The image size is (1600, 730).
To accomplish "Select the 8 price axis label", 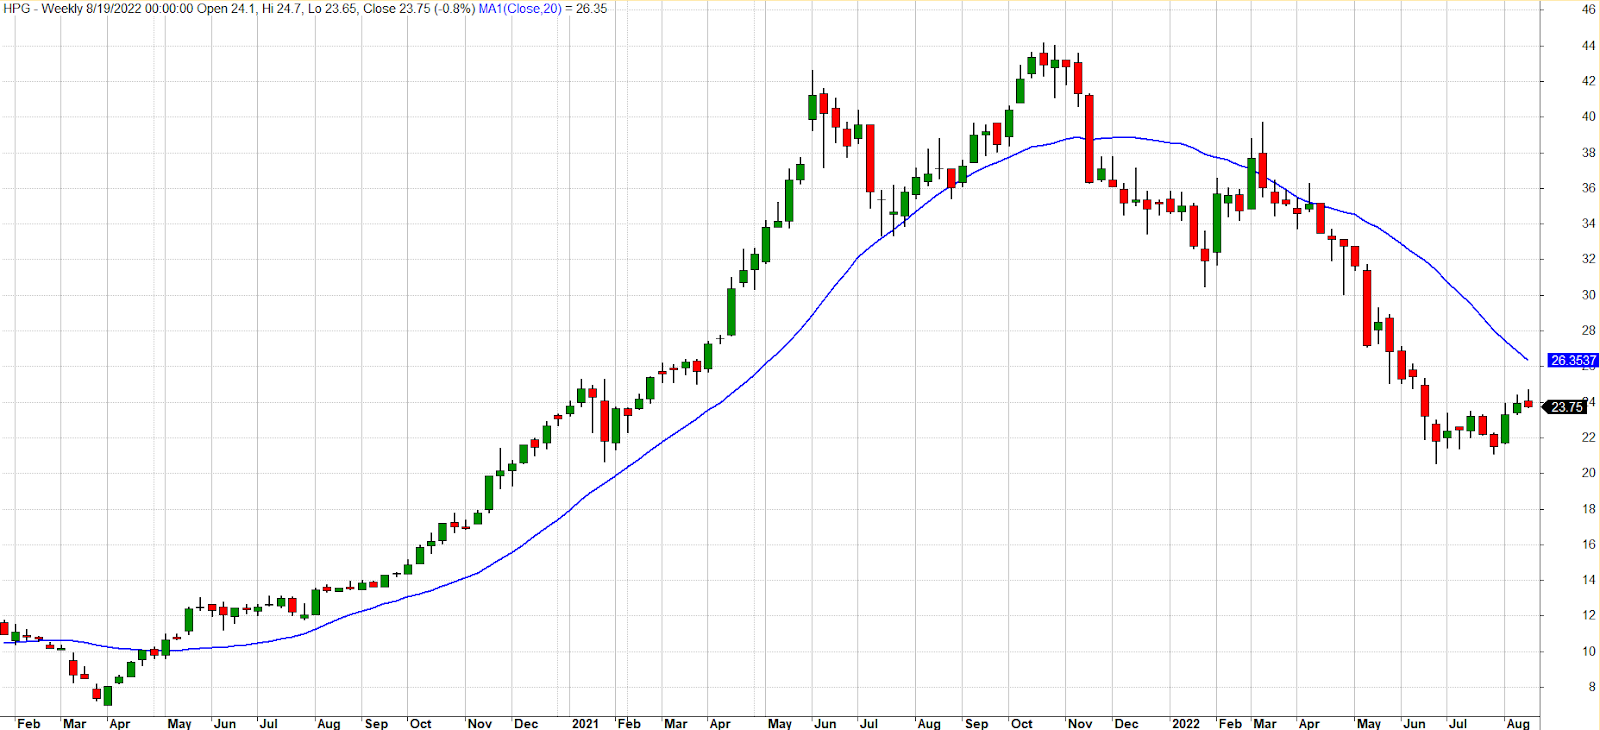I will (x=1592, y=687).
